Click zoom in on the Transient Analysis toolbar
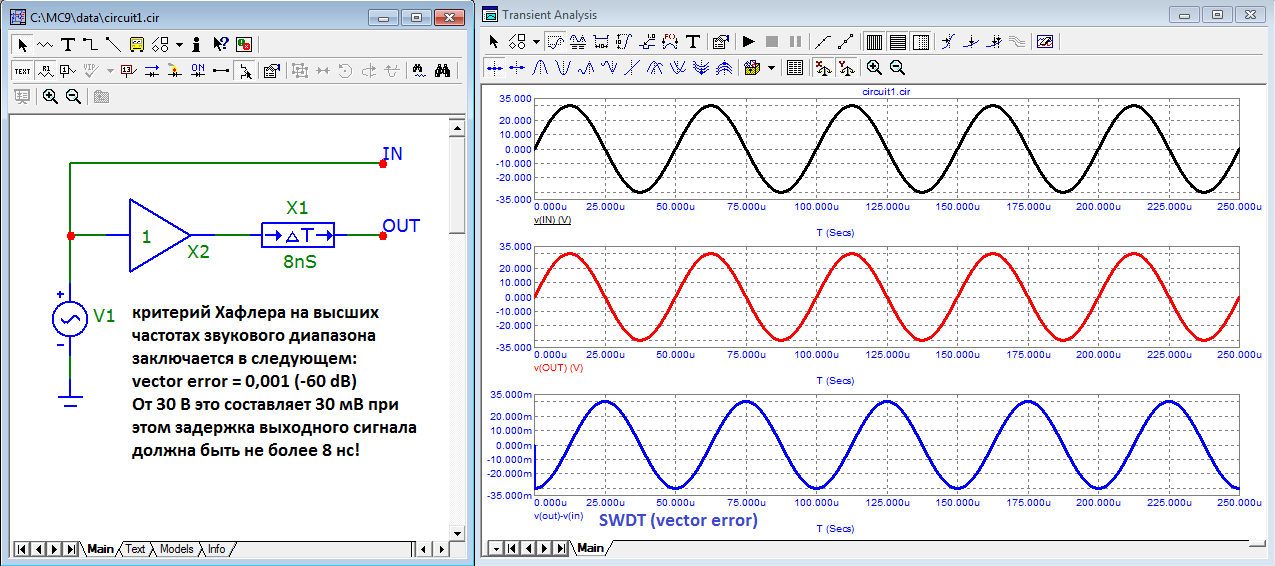 (x=874, y=68)
